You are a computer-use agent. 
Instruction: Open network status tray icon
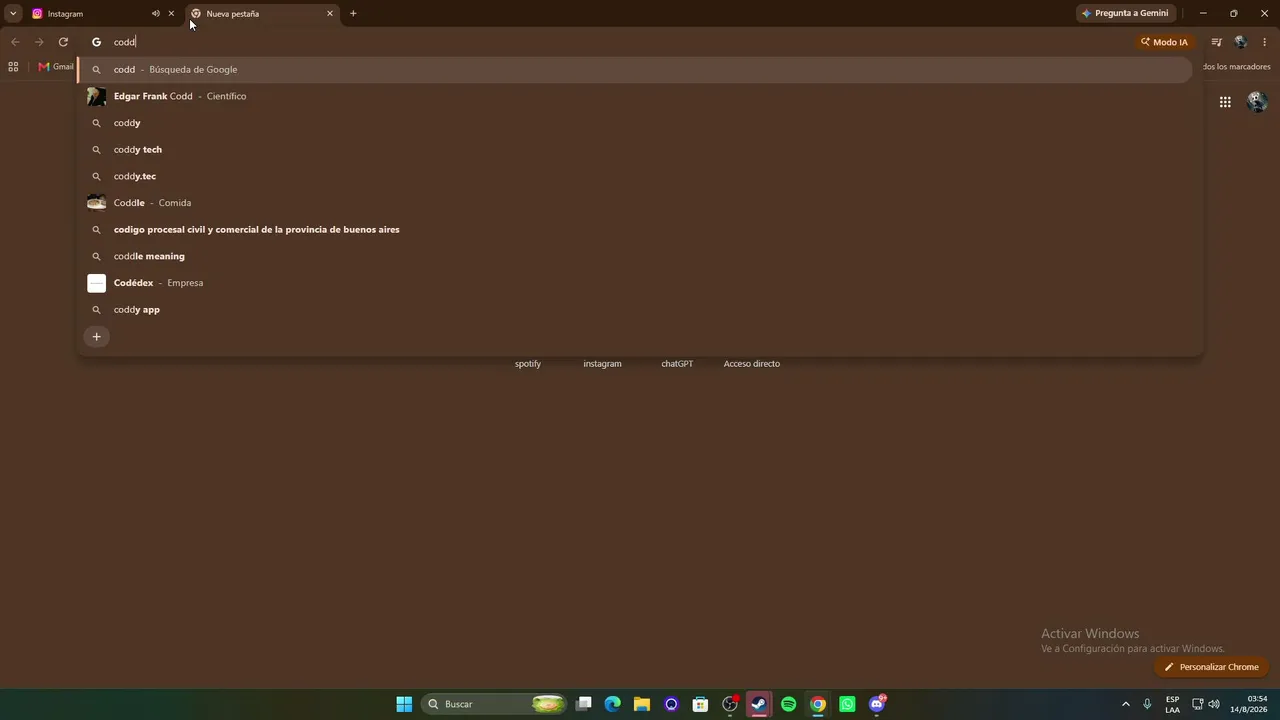coord(1198,704)
